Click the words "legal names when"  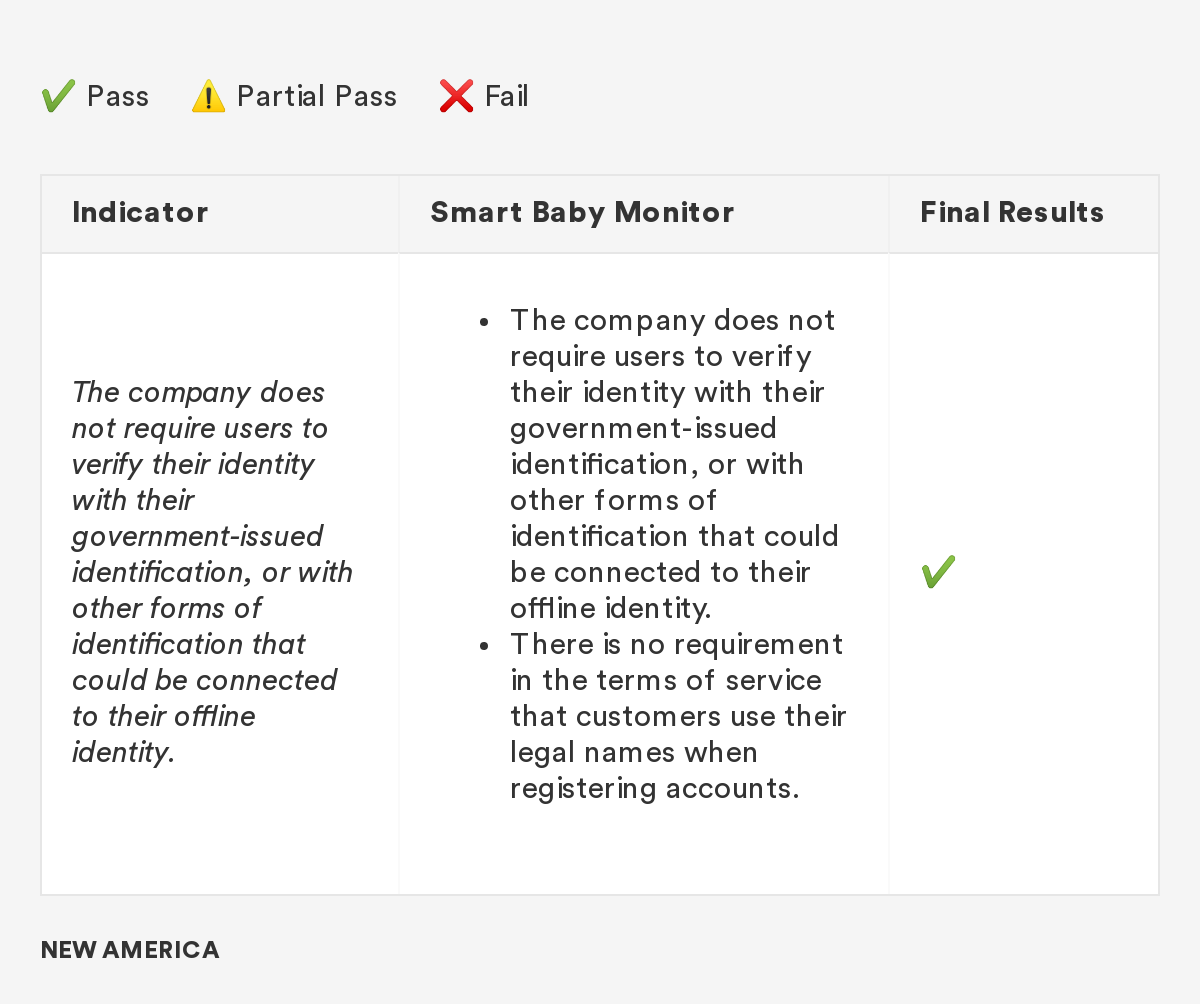[634, 753]
